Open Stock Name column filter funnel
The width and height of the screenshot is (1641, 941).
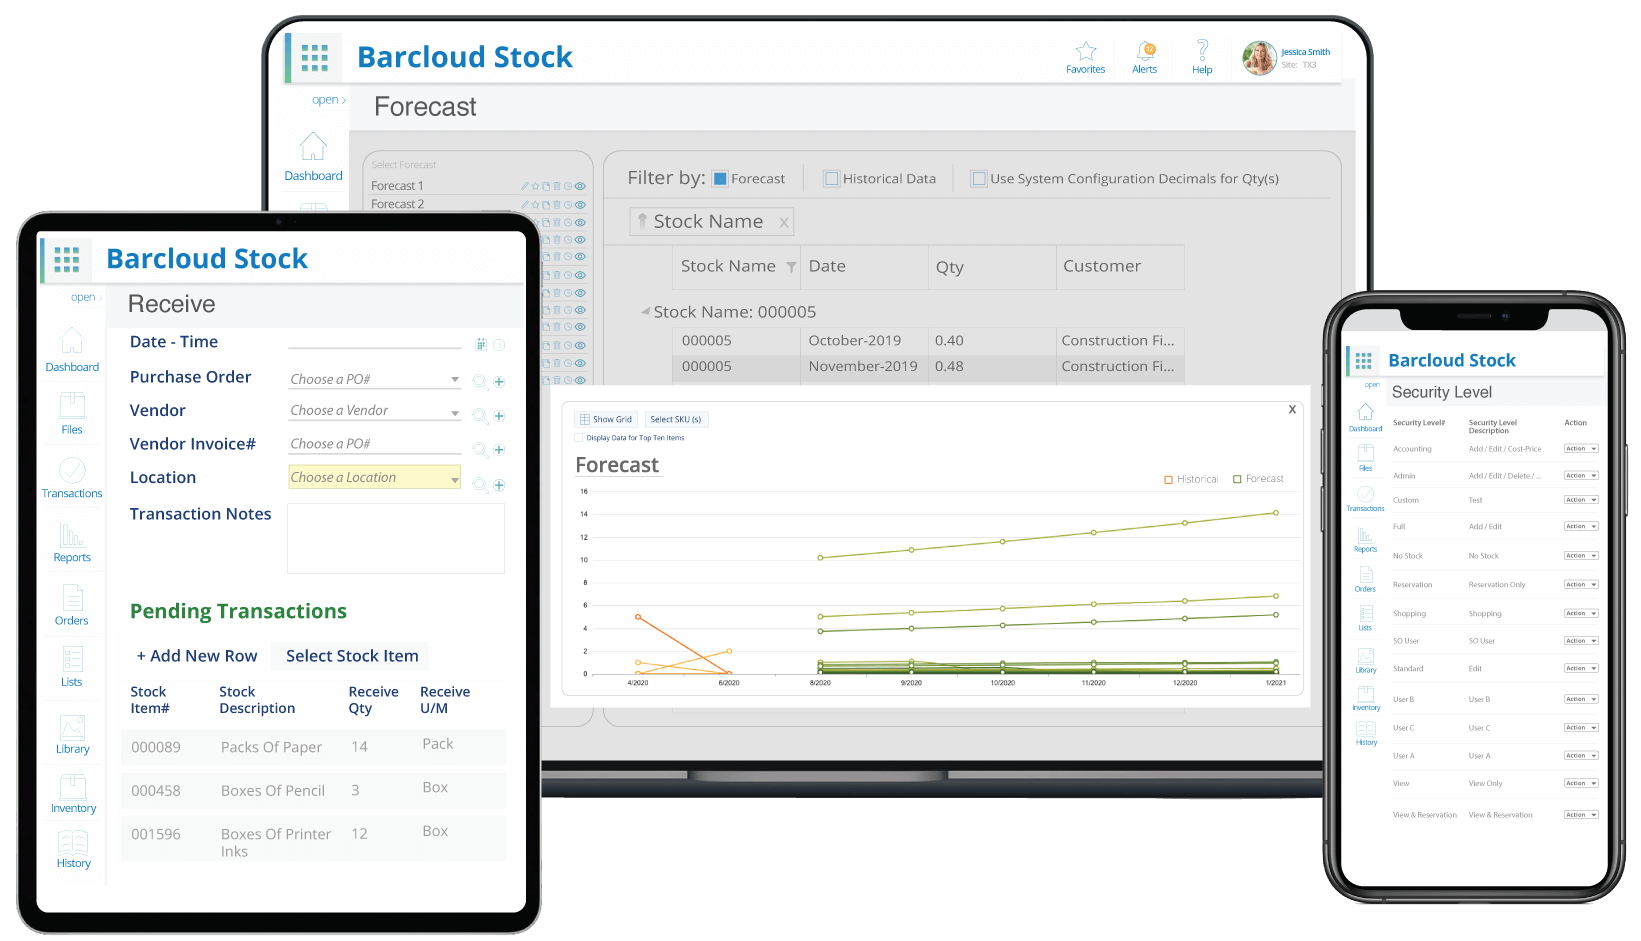click(x=791, y=267)
